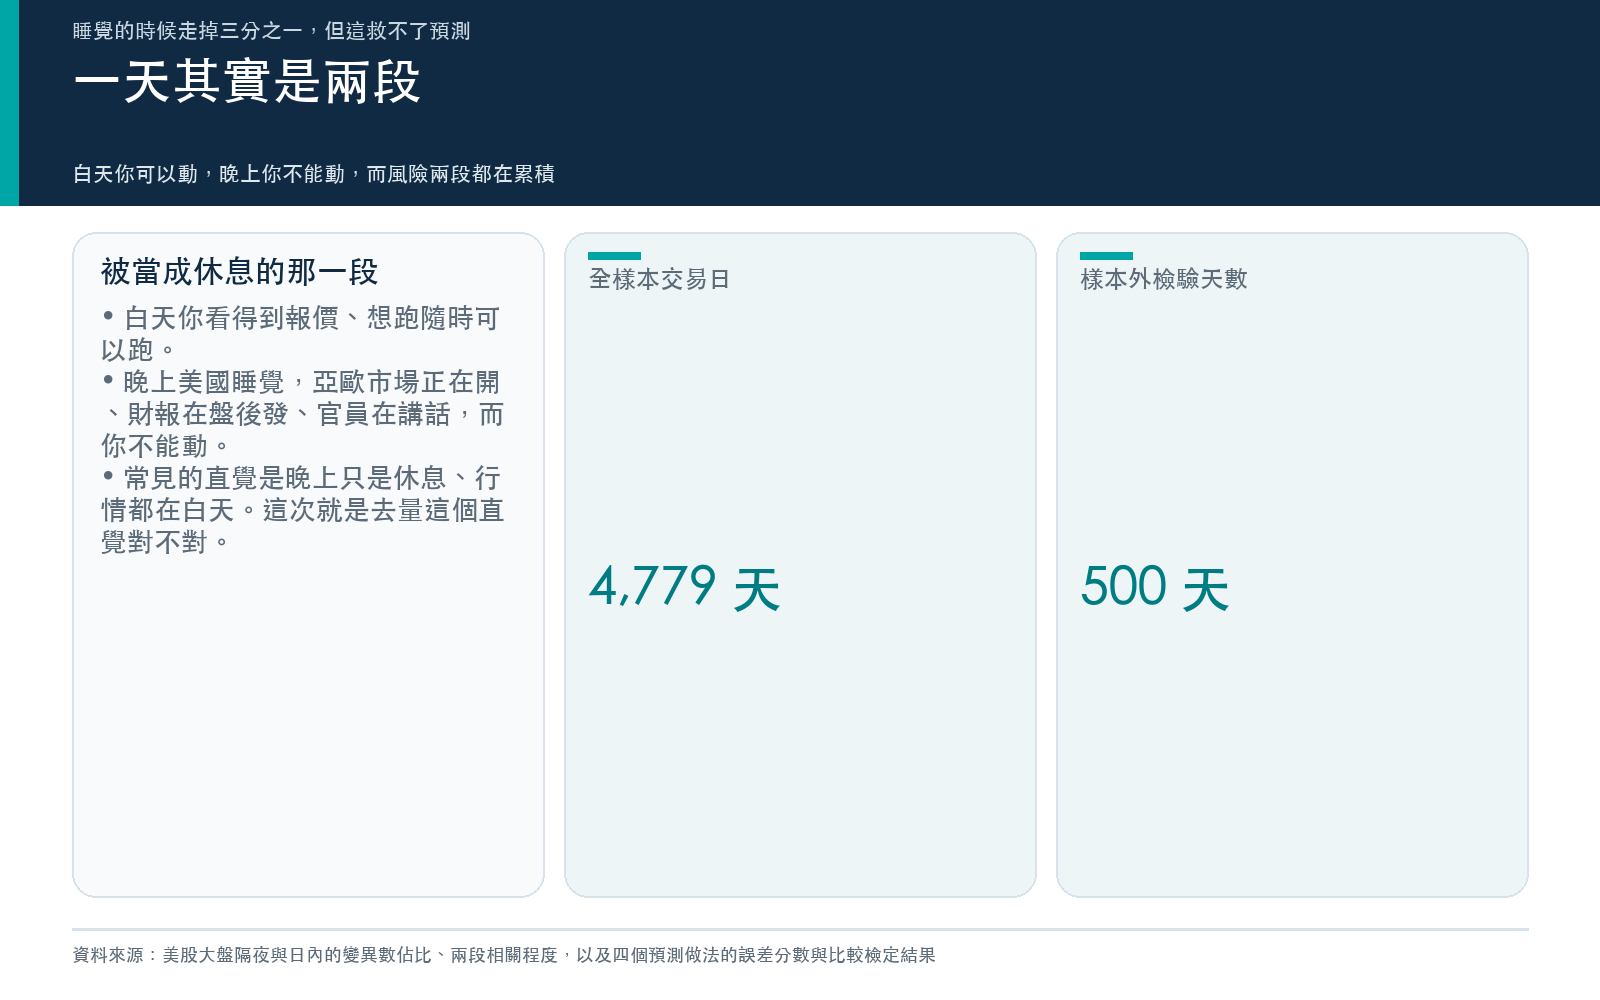The image size is (1600, 1000).
Task: Select the label 全樣本交易日
Action: tap(660, 279)
